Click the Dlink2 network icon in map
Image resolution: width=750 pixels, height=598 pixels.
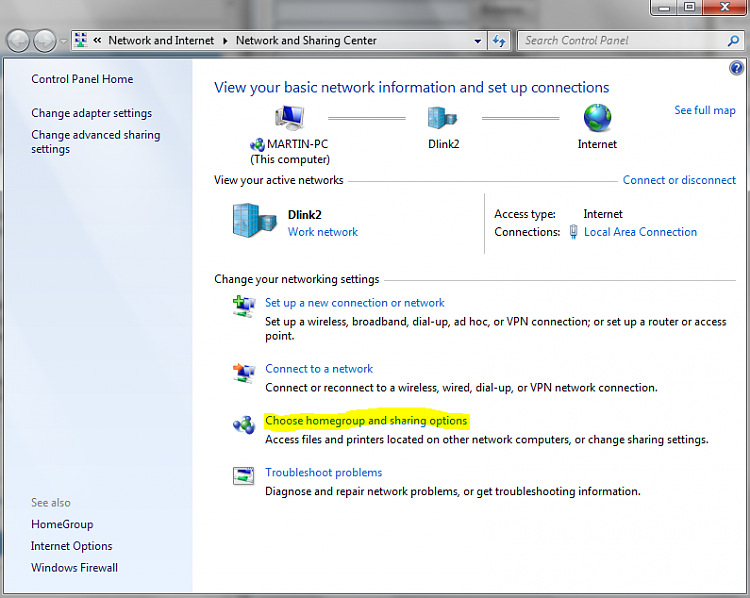[442, 117]
